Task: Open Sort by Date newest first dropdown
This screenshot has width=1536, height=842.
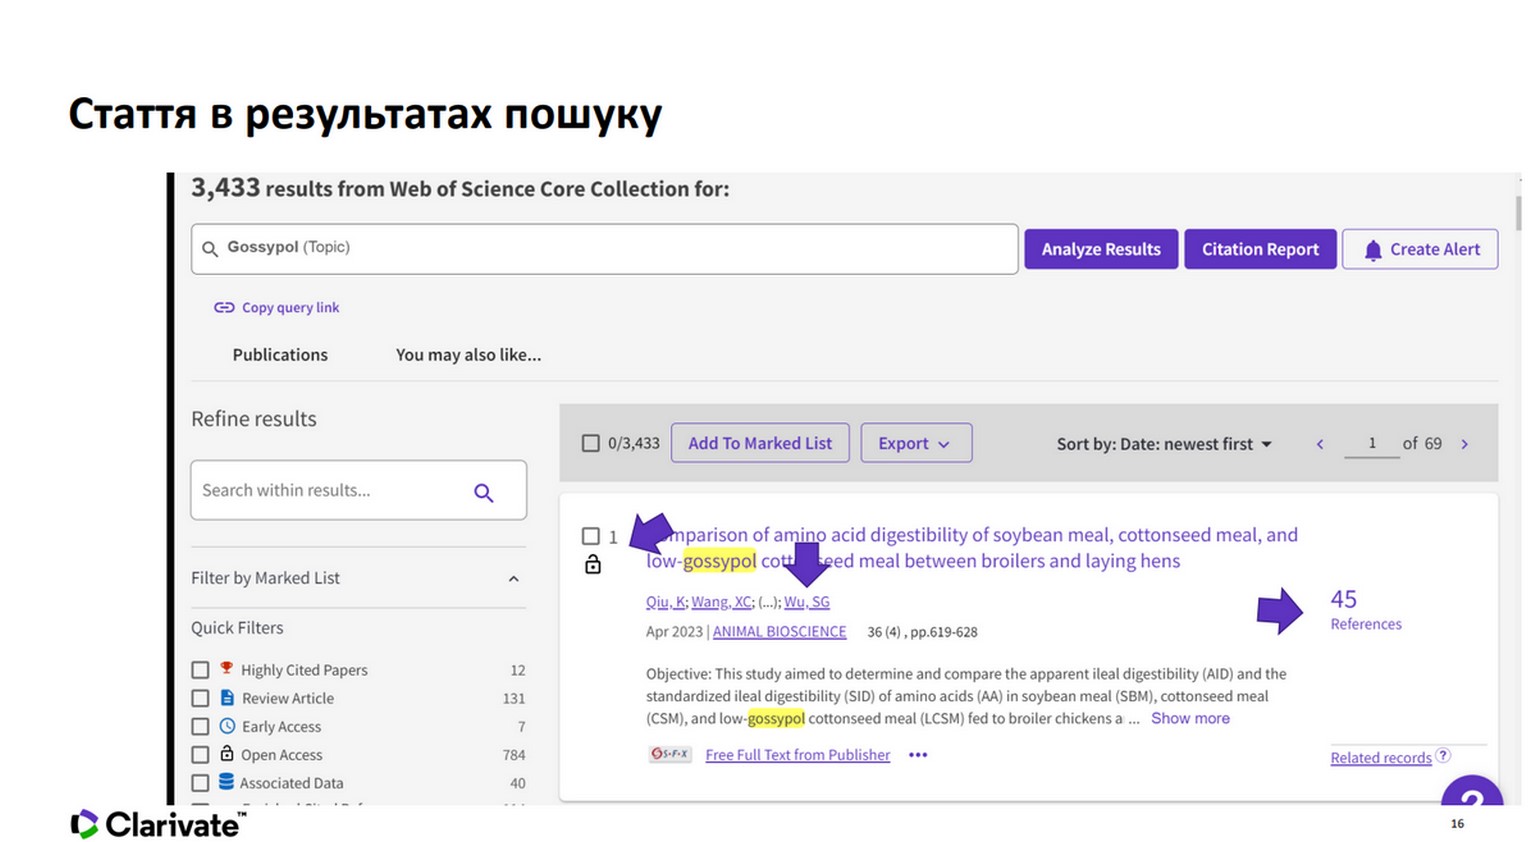Action: 1164,444
